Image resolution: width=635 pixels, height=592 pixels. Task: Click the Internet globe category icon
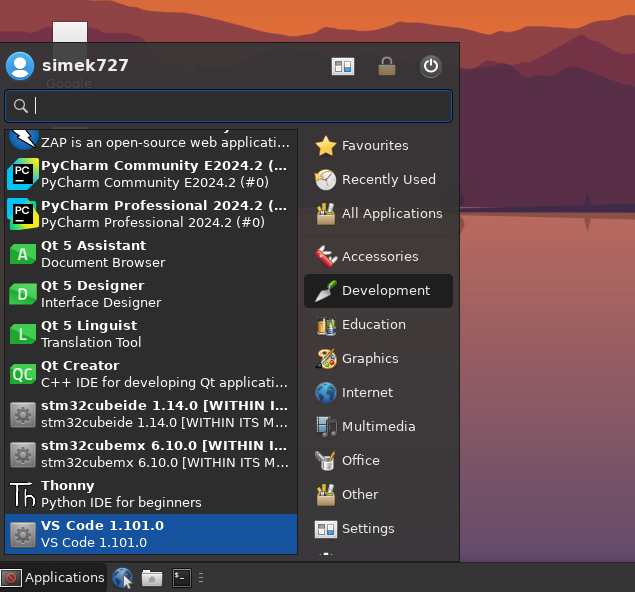click(326, 393)
